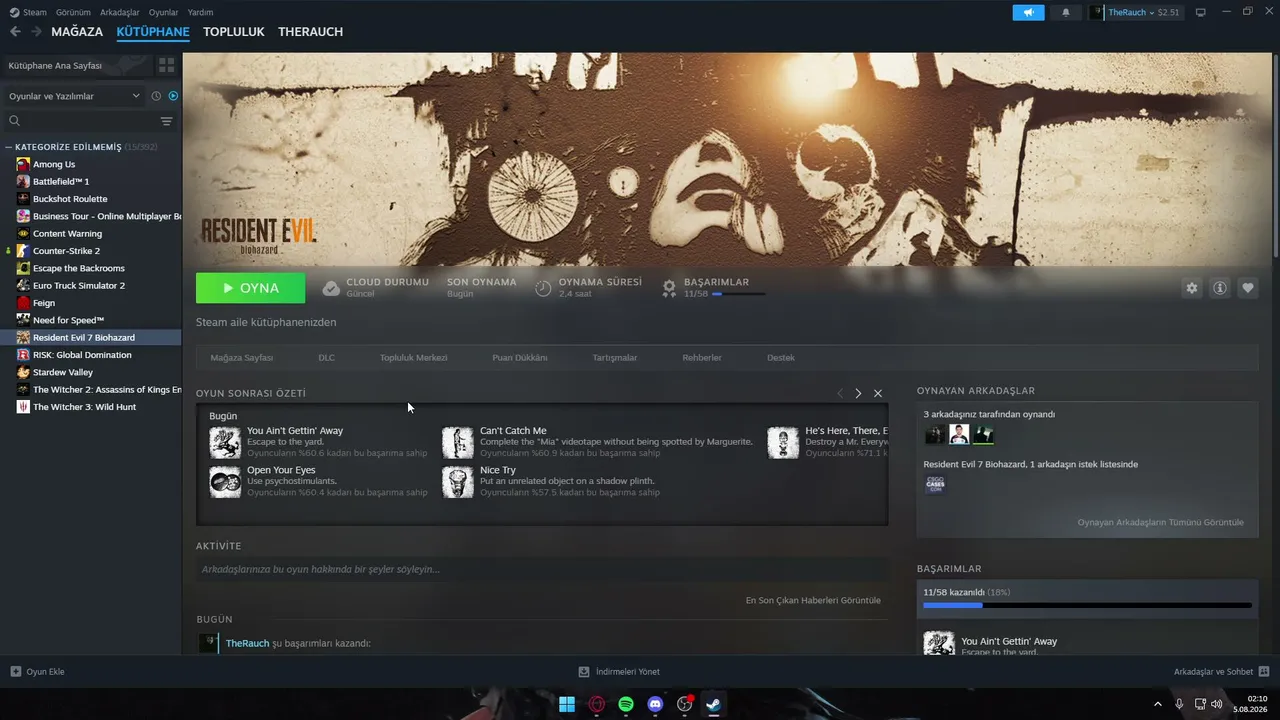Show game info panel icon
1280x720 pixels.
pos(1220,288)
